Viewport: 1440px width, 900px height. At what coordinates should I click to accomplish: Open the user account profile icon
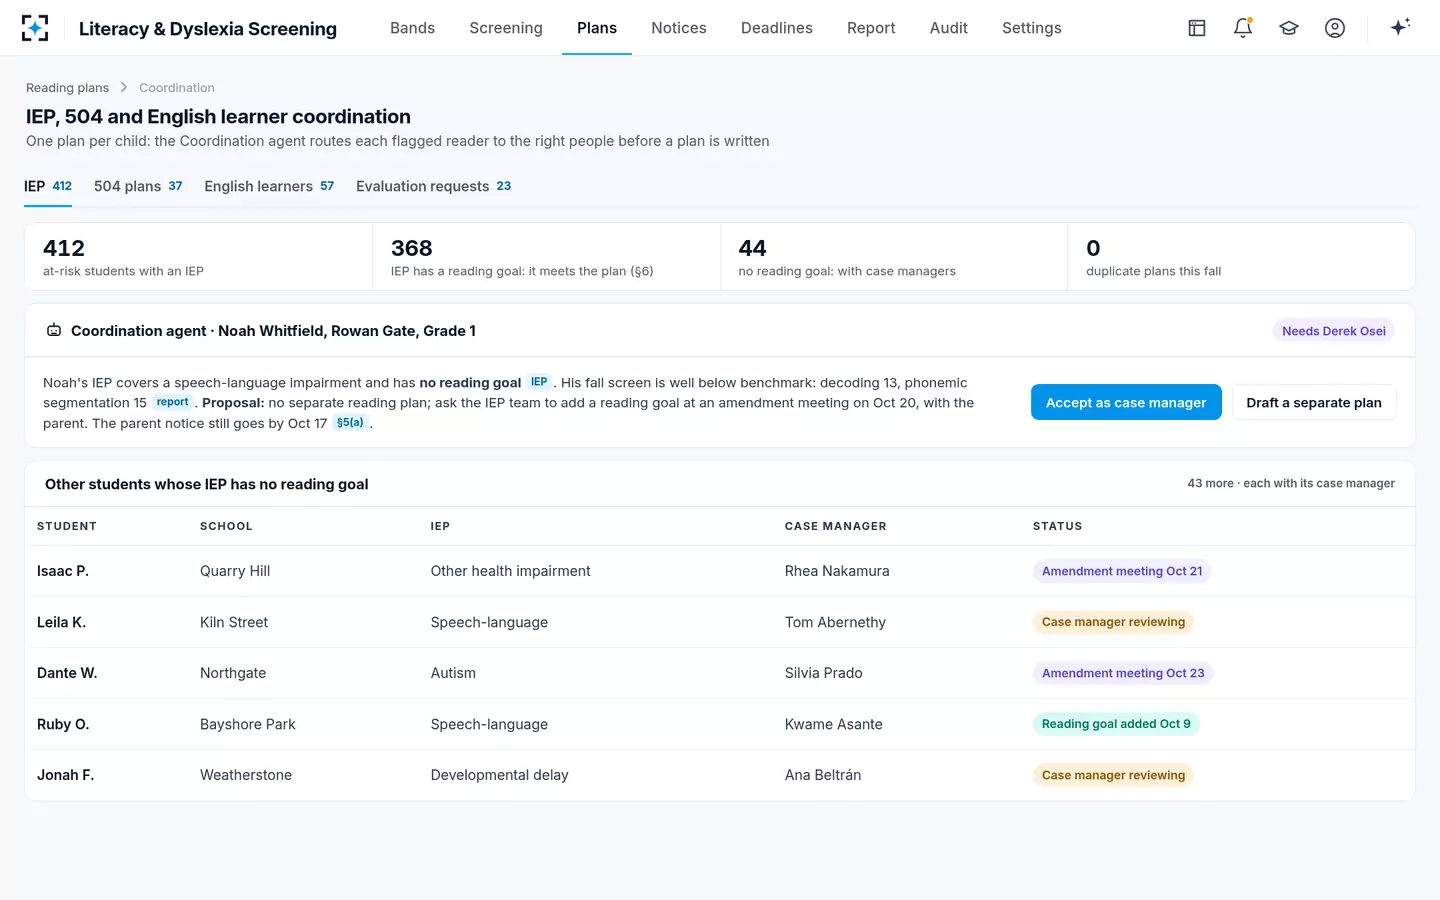1335,28
